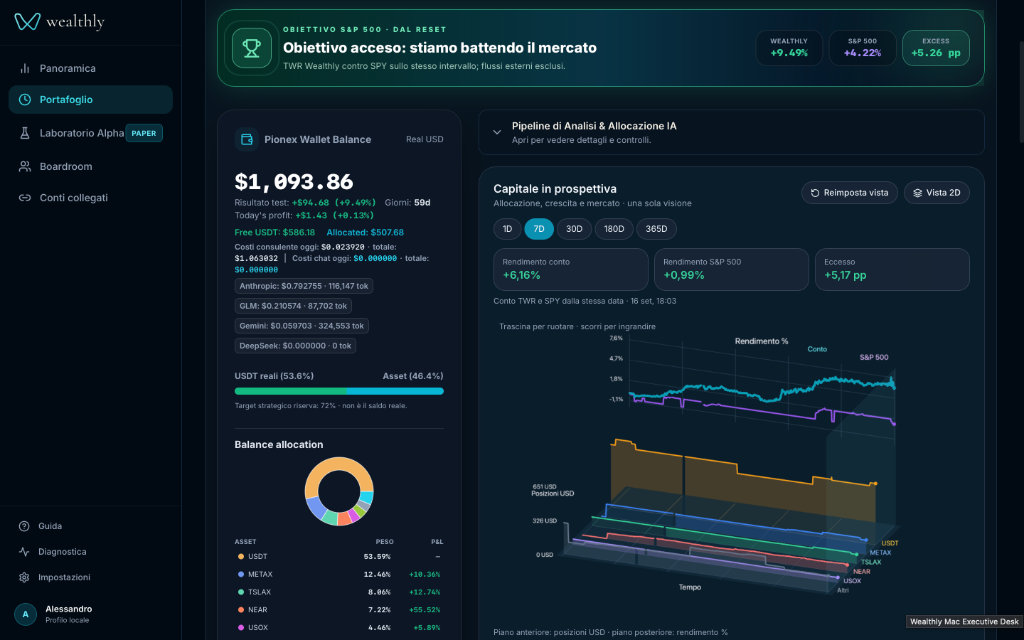
Task: Click the TSLAX weight 8.06% value
Action: pyautogui.click(x=377, y=592)
